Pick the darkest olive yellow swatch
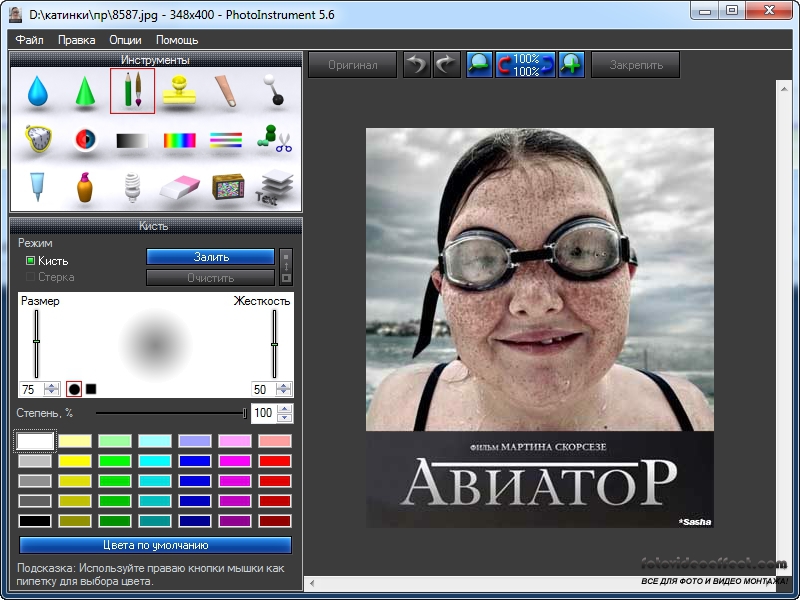 pos(75,521)
